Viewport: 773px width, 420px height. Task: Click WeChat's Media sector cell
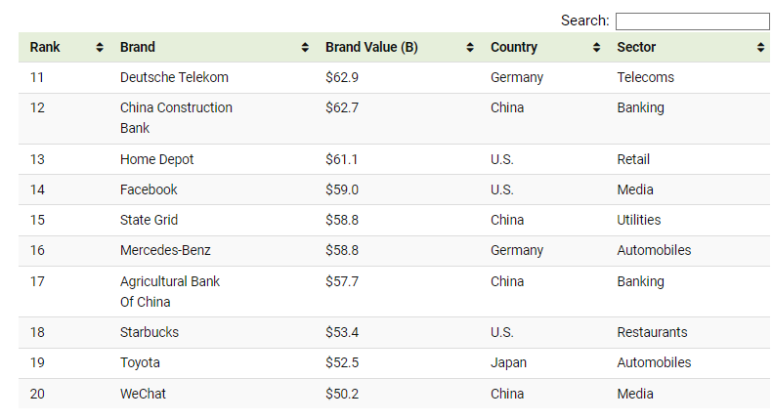(635, 394)
